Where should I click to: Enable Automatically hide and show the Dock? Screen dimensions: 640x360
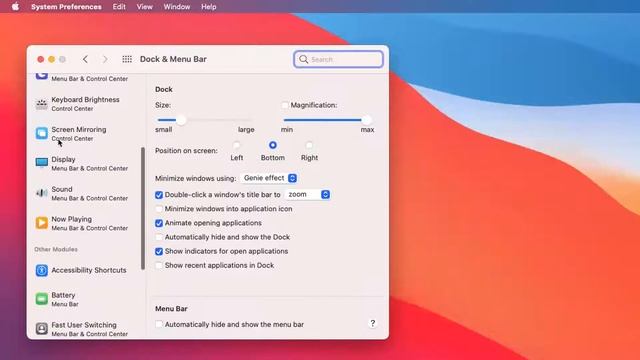click(x=159, y=237)
